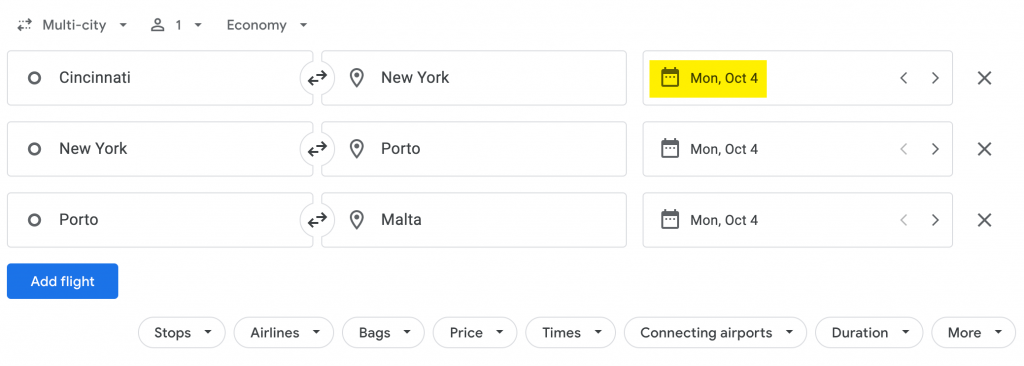1024x366 pixels.
Task: Remove the Cincinnati to New York flight
Action: pos(984,78)
